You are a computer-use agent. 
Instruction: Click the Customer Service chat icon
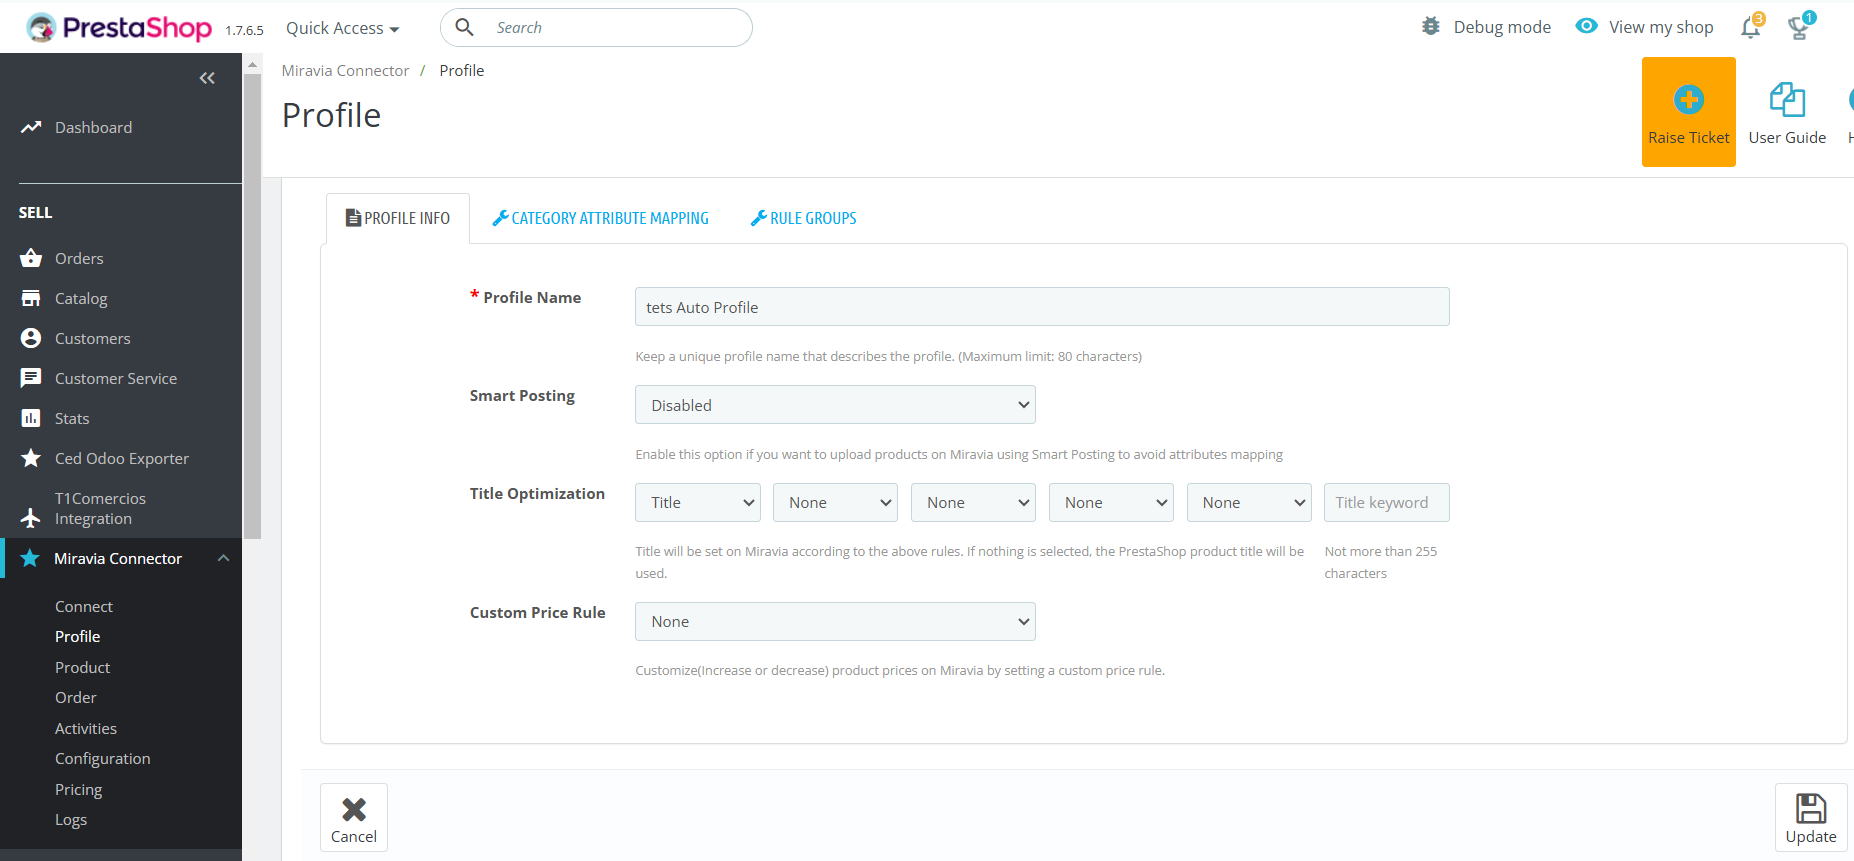31,378
